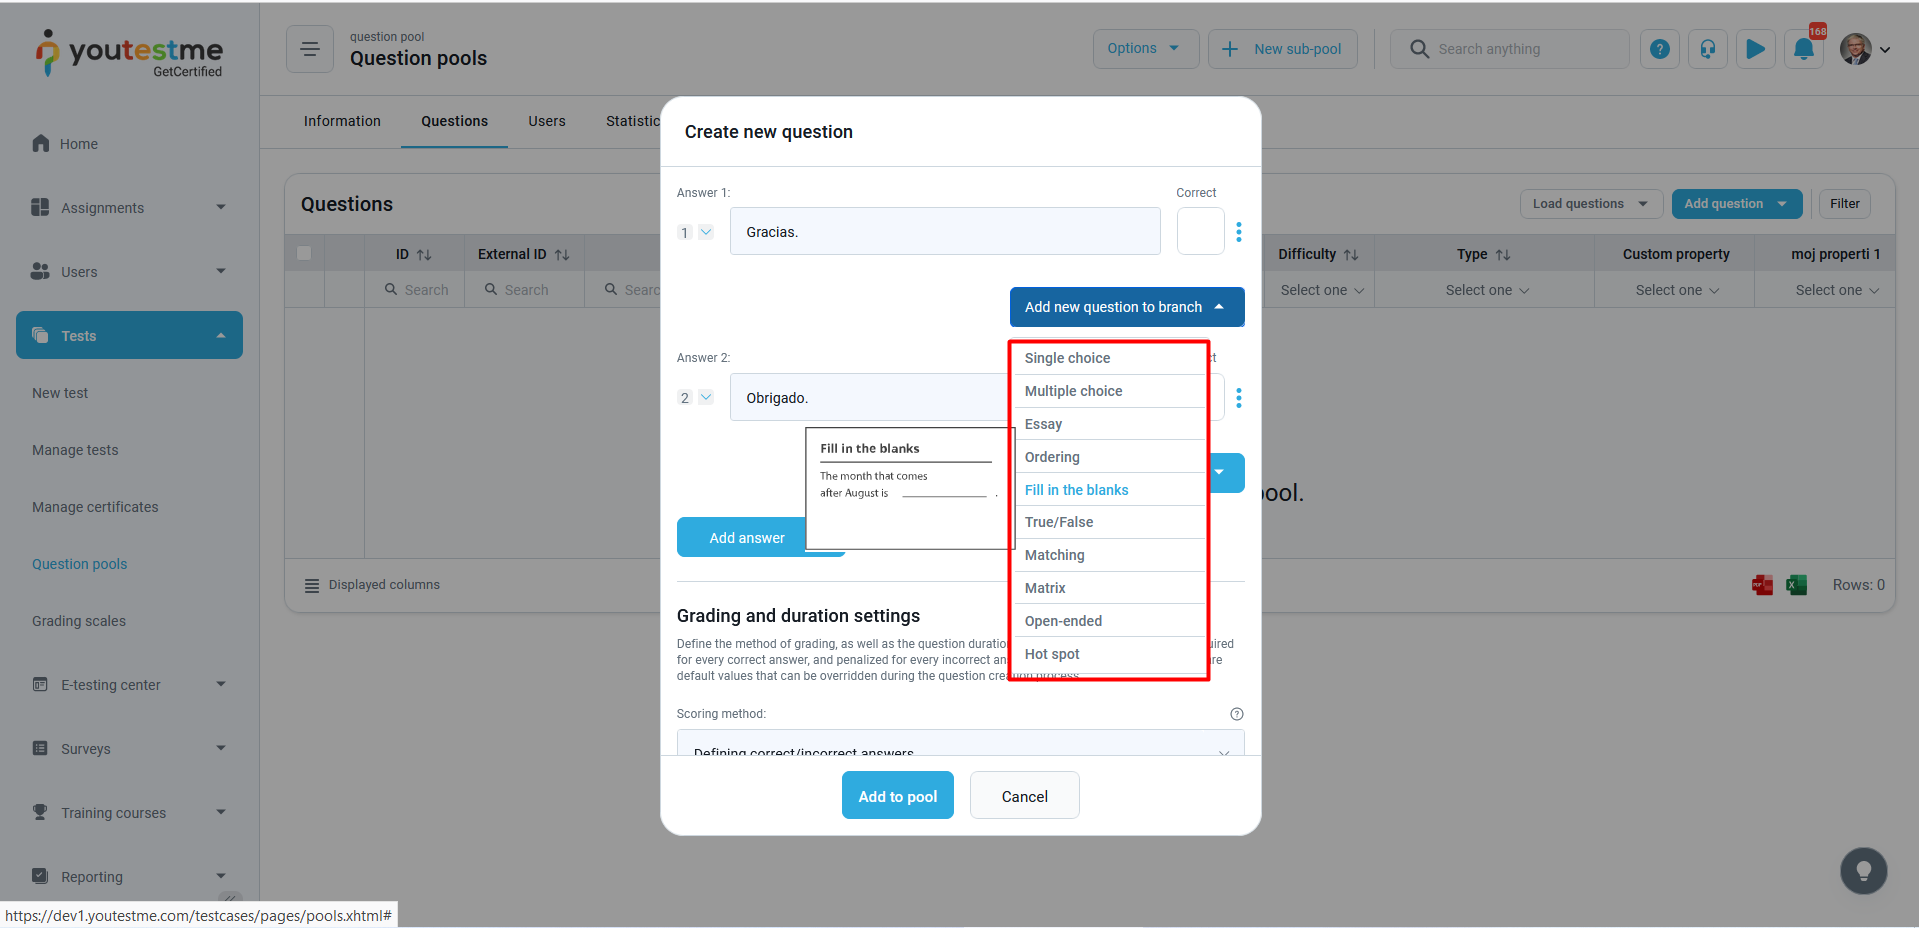Click the Assignments icon in sidebar
This screenshot has width=1919, height=928.
pyautogui.click(x=40, y=207)
